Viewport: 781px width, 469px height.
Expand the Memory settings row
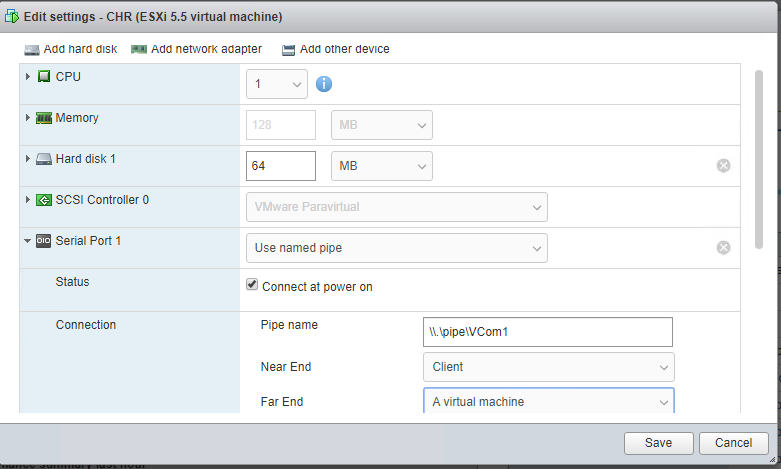coord(28,118)
